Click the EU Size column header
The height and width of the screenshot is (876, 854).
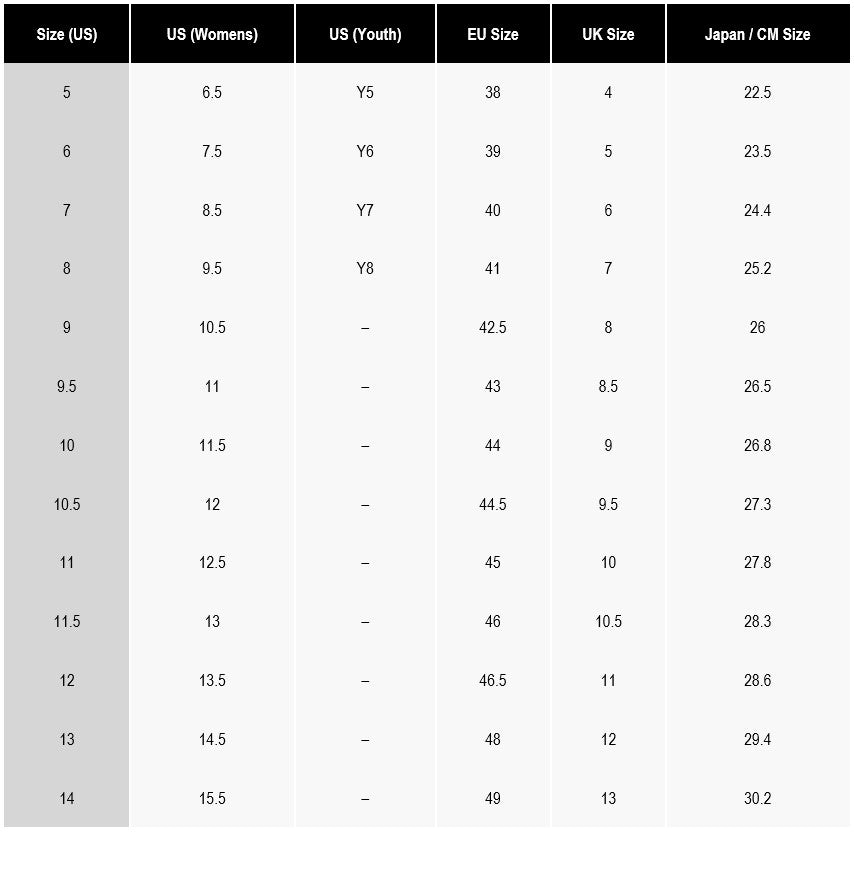coord(493,34)
